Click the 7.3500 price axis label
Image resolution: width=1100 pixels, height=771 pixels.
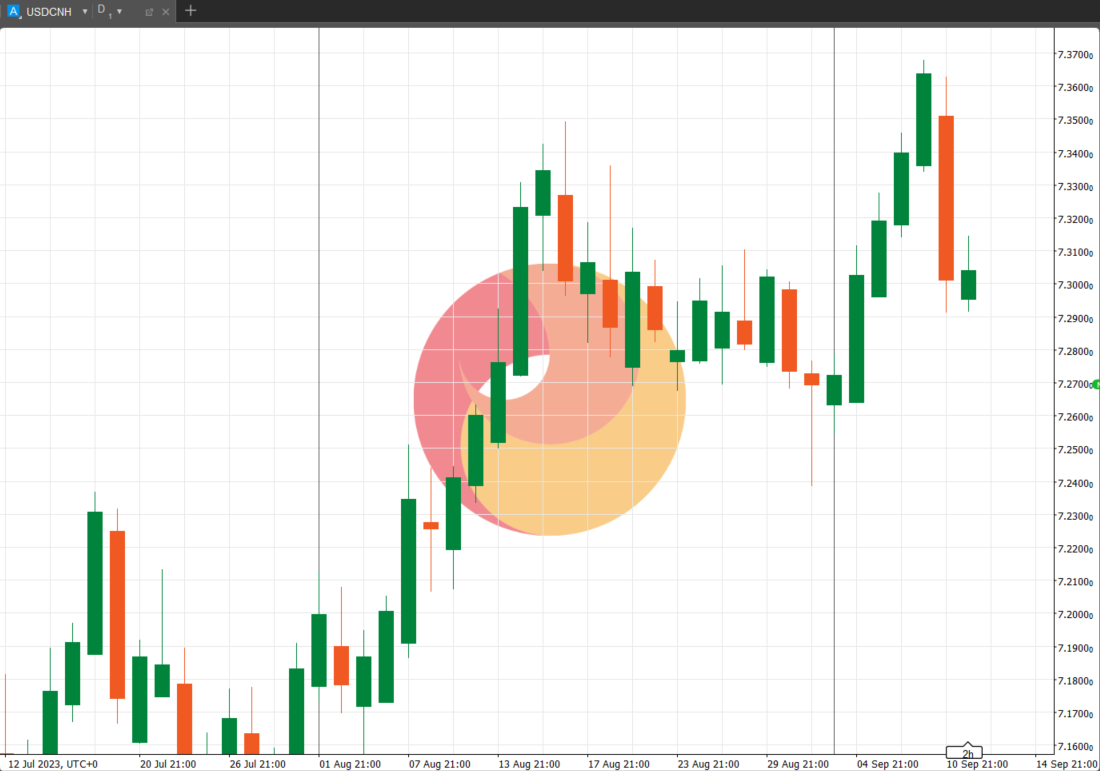pos(1075,121)
